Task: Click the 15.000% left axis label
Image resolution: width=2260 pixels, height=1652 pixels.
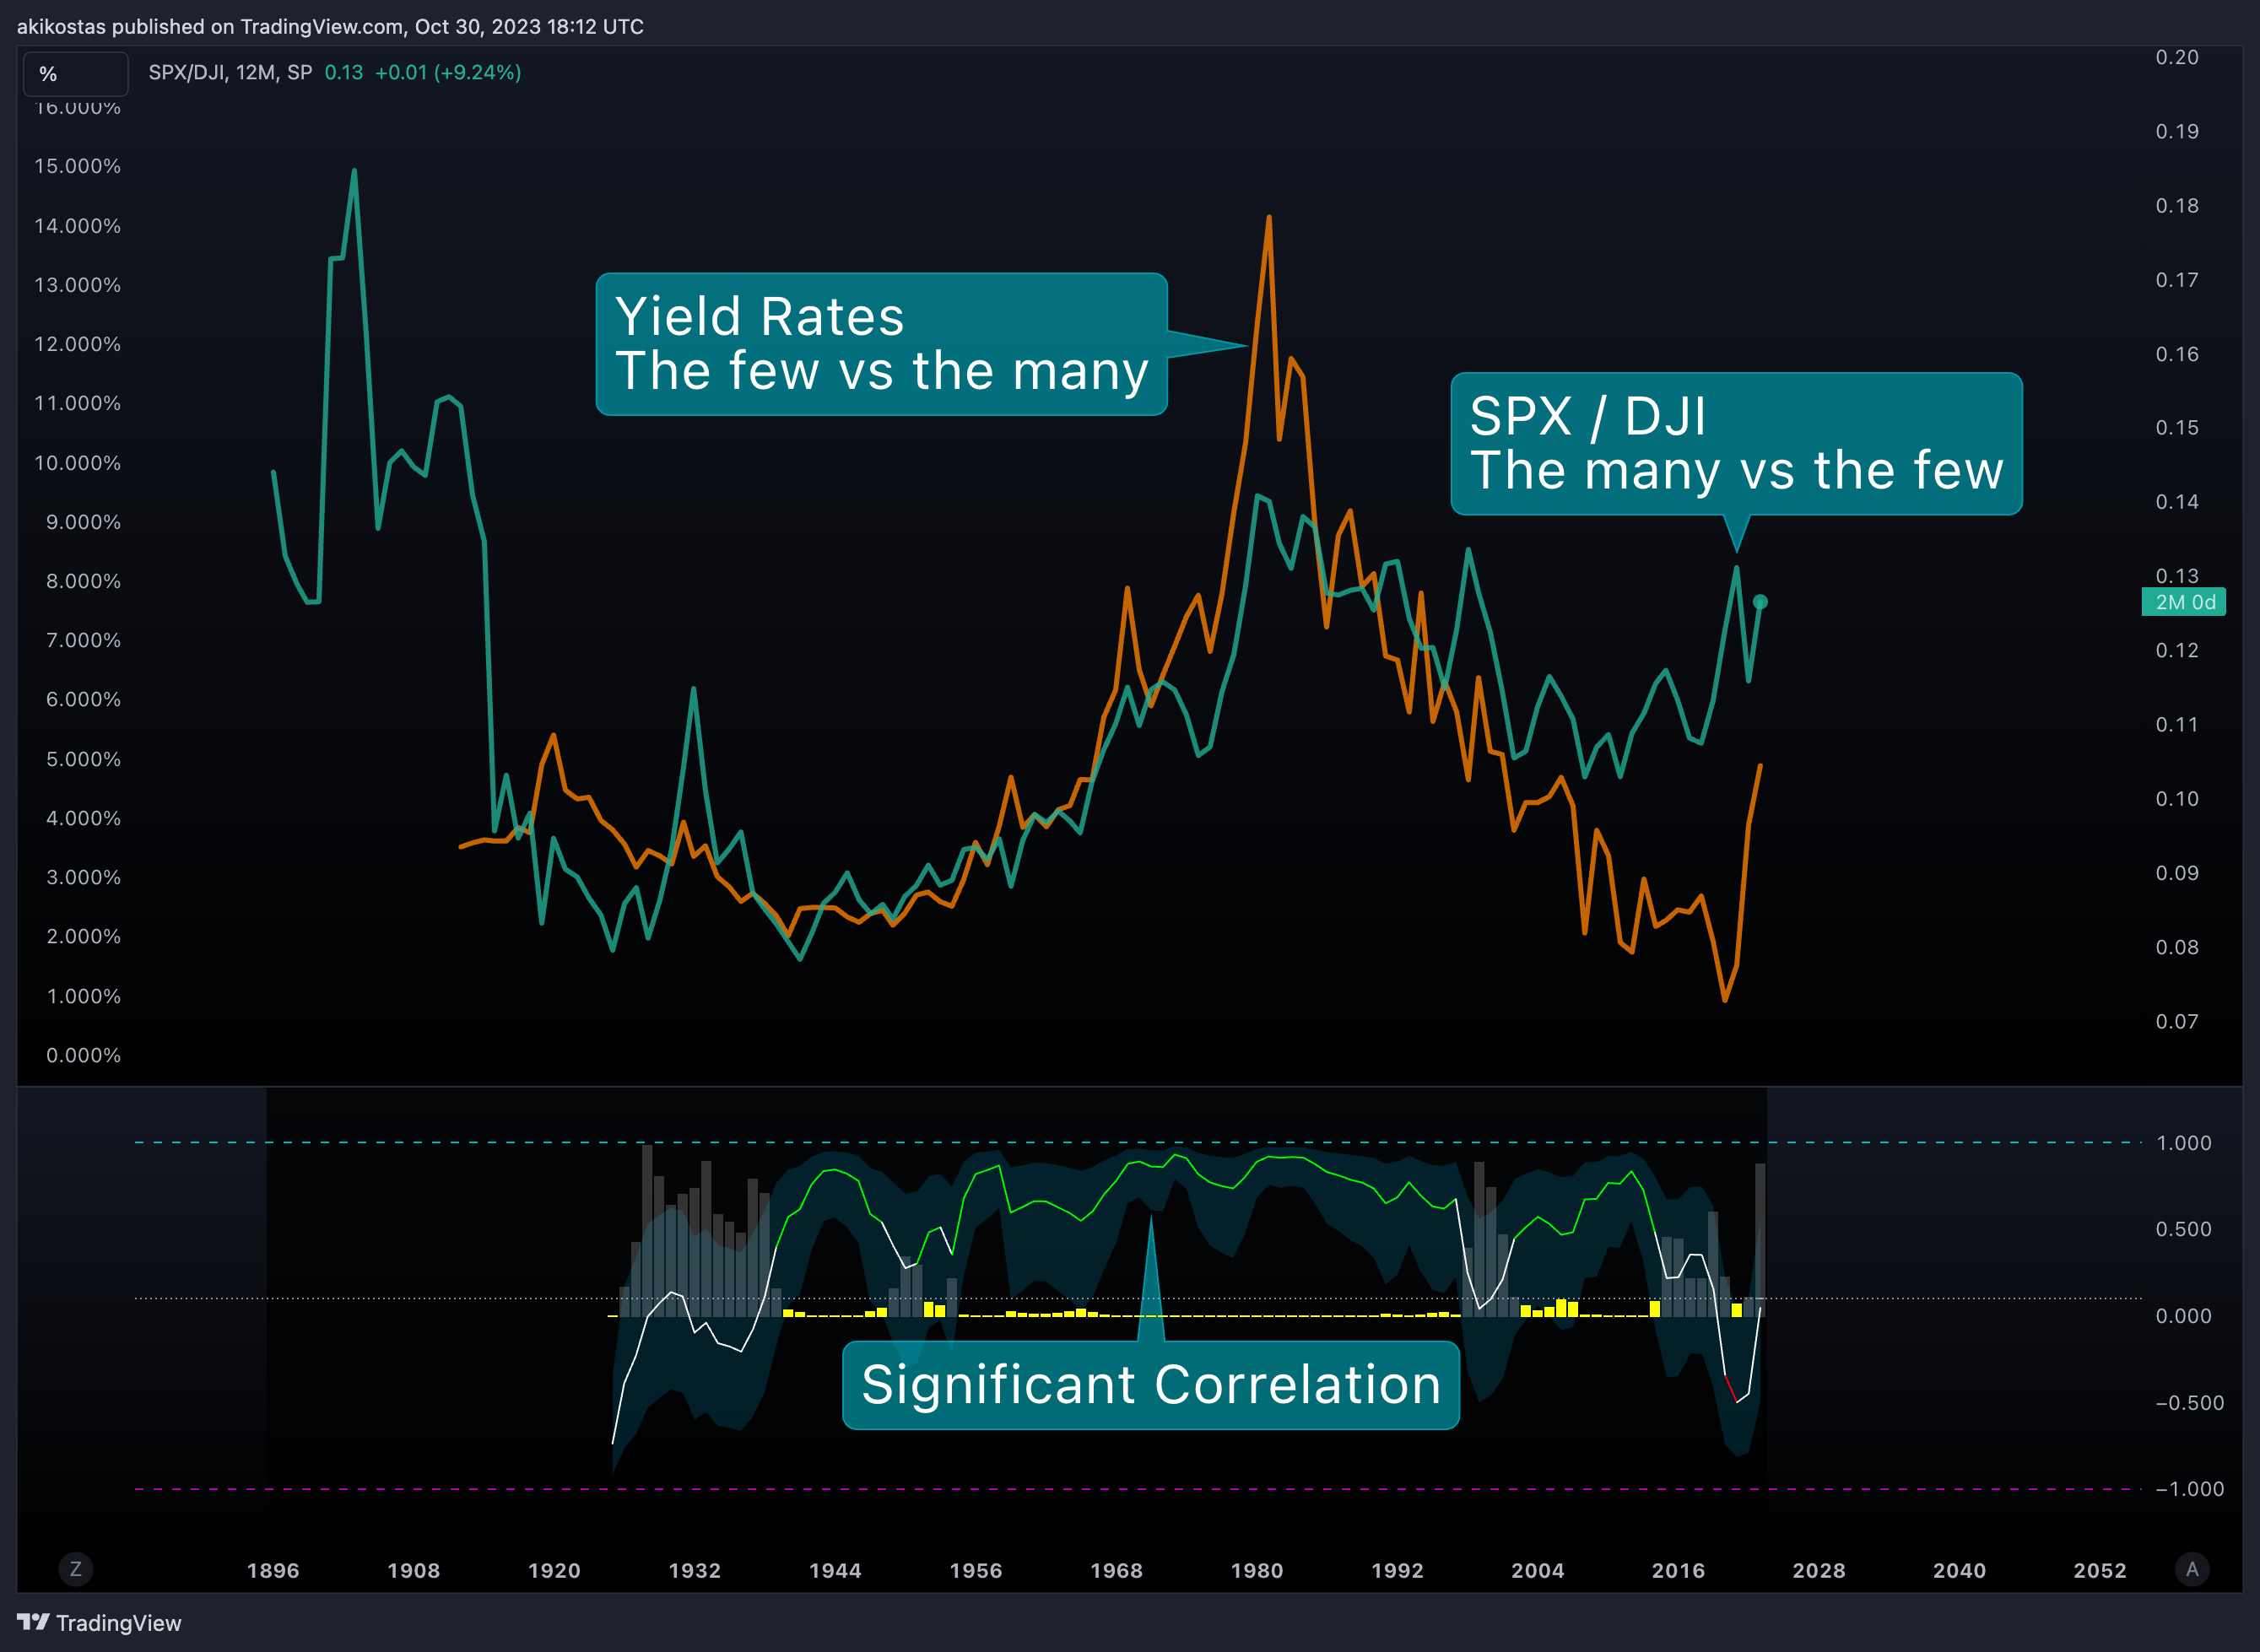Action: tap(78, 166)
